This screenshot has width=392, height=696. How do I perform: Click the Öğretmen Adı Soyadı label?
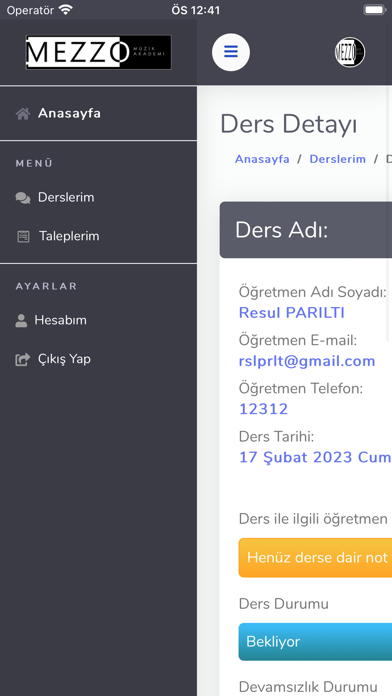coord(313,292)
